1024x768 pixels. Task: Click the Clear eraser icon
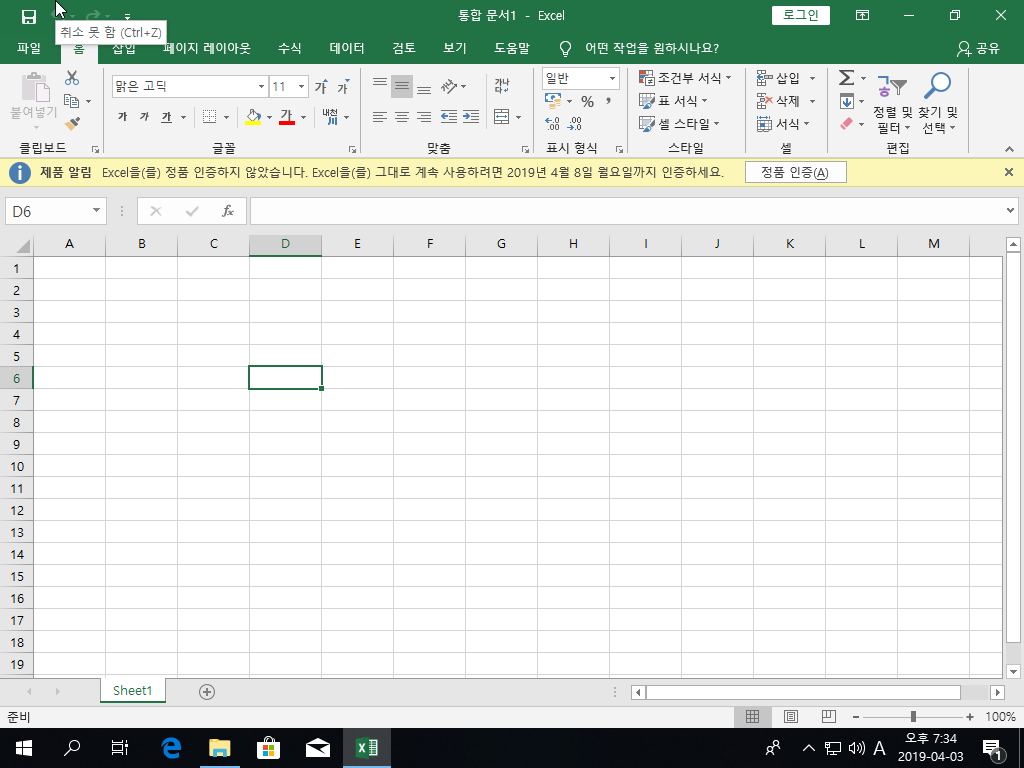point(846,123)
